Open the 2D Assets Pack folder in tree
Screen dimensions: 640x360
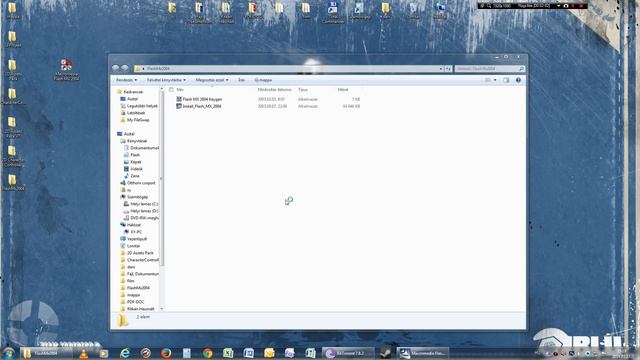point(137,253)
